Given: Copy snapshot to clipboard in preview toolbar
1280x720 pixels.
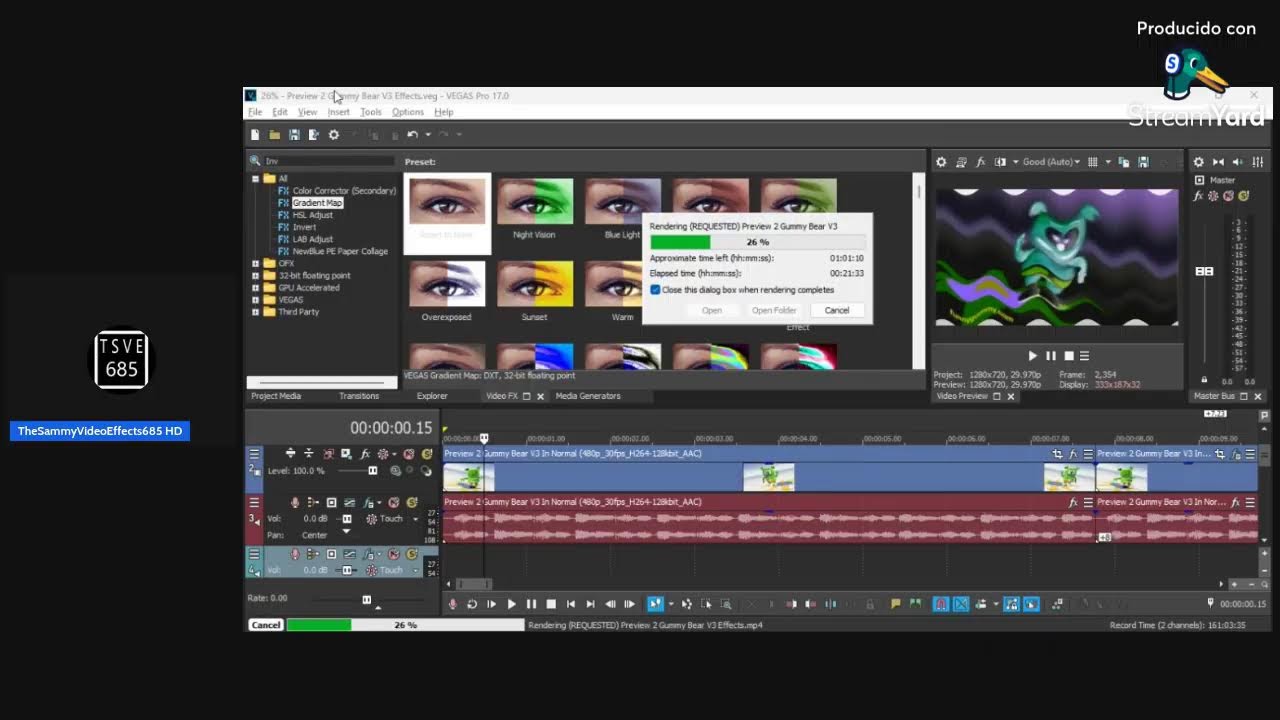Looking at the screenshot, I should click(x=1124, y=162).
